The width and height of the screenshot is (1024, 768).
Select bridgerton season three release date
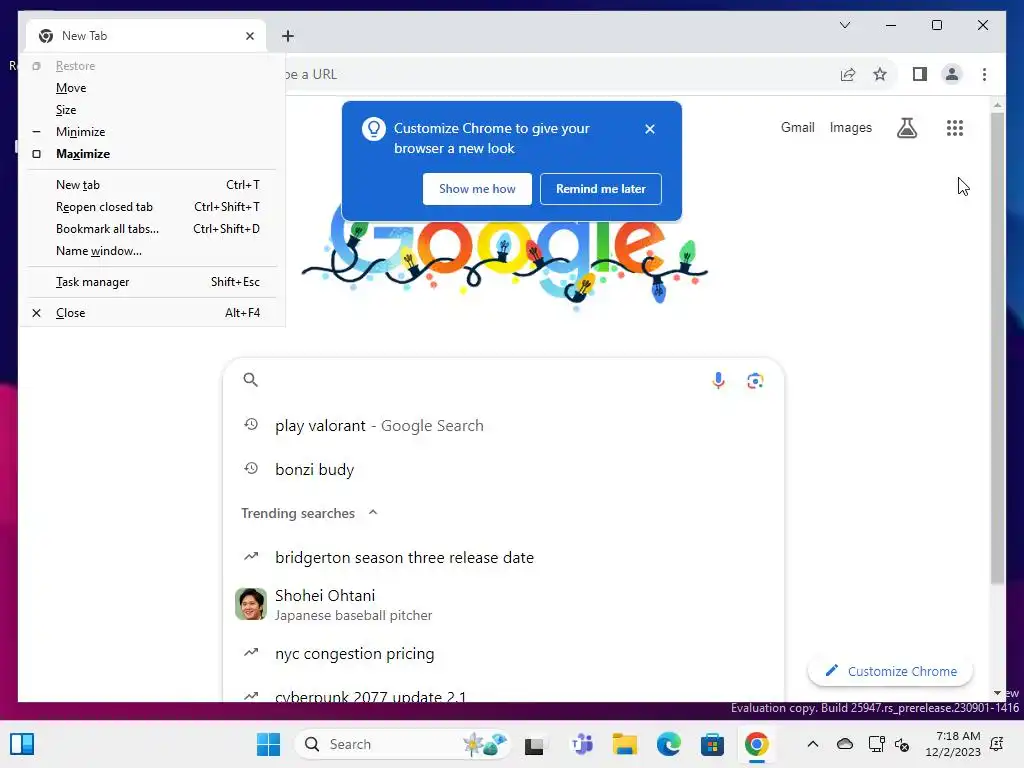[503, 558]
